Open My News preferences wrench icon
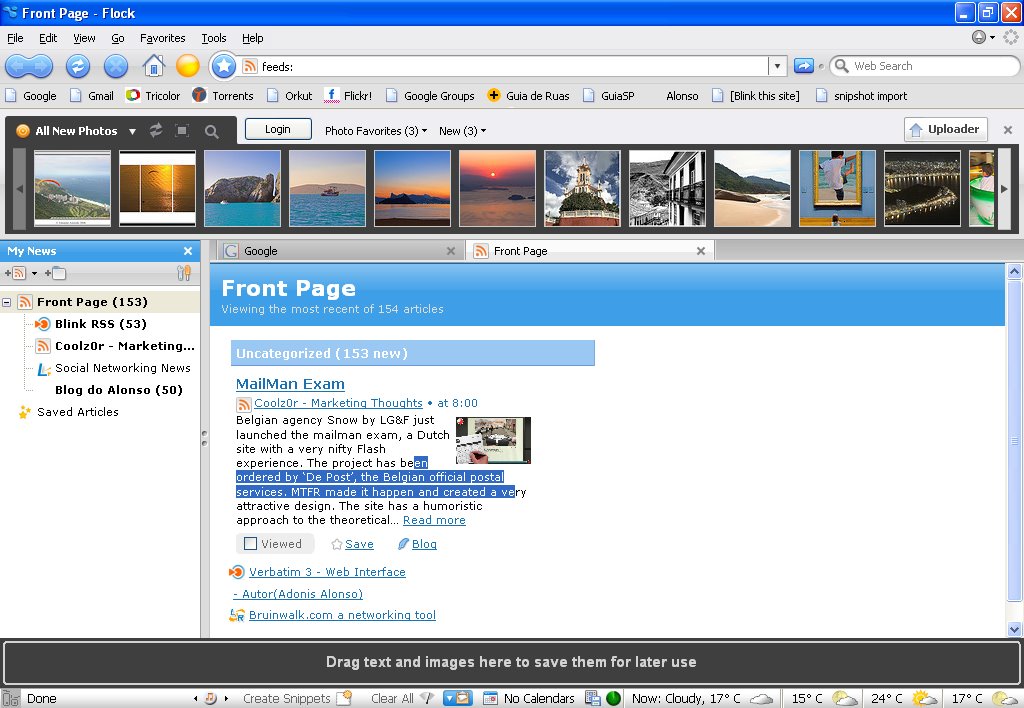This screenshot has width=1024, height=708. tap(184, 273)
